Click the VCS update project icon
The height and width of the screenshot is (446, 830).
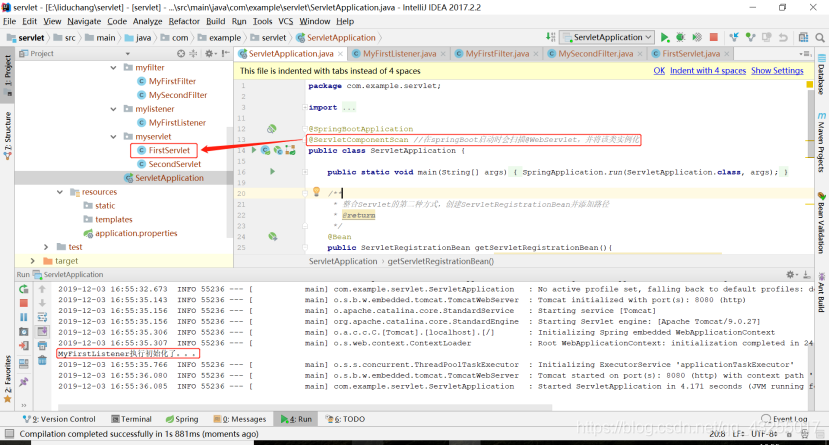[x=734, y=38]
